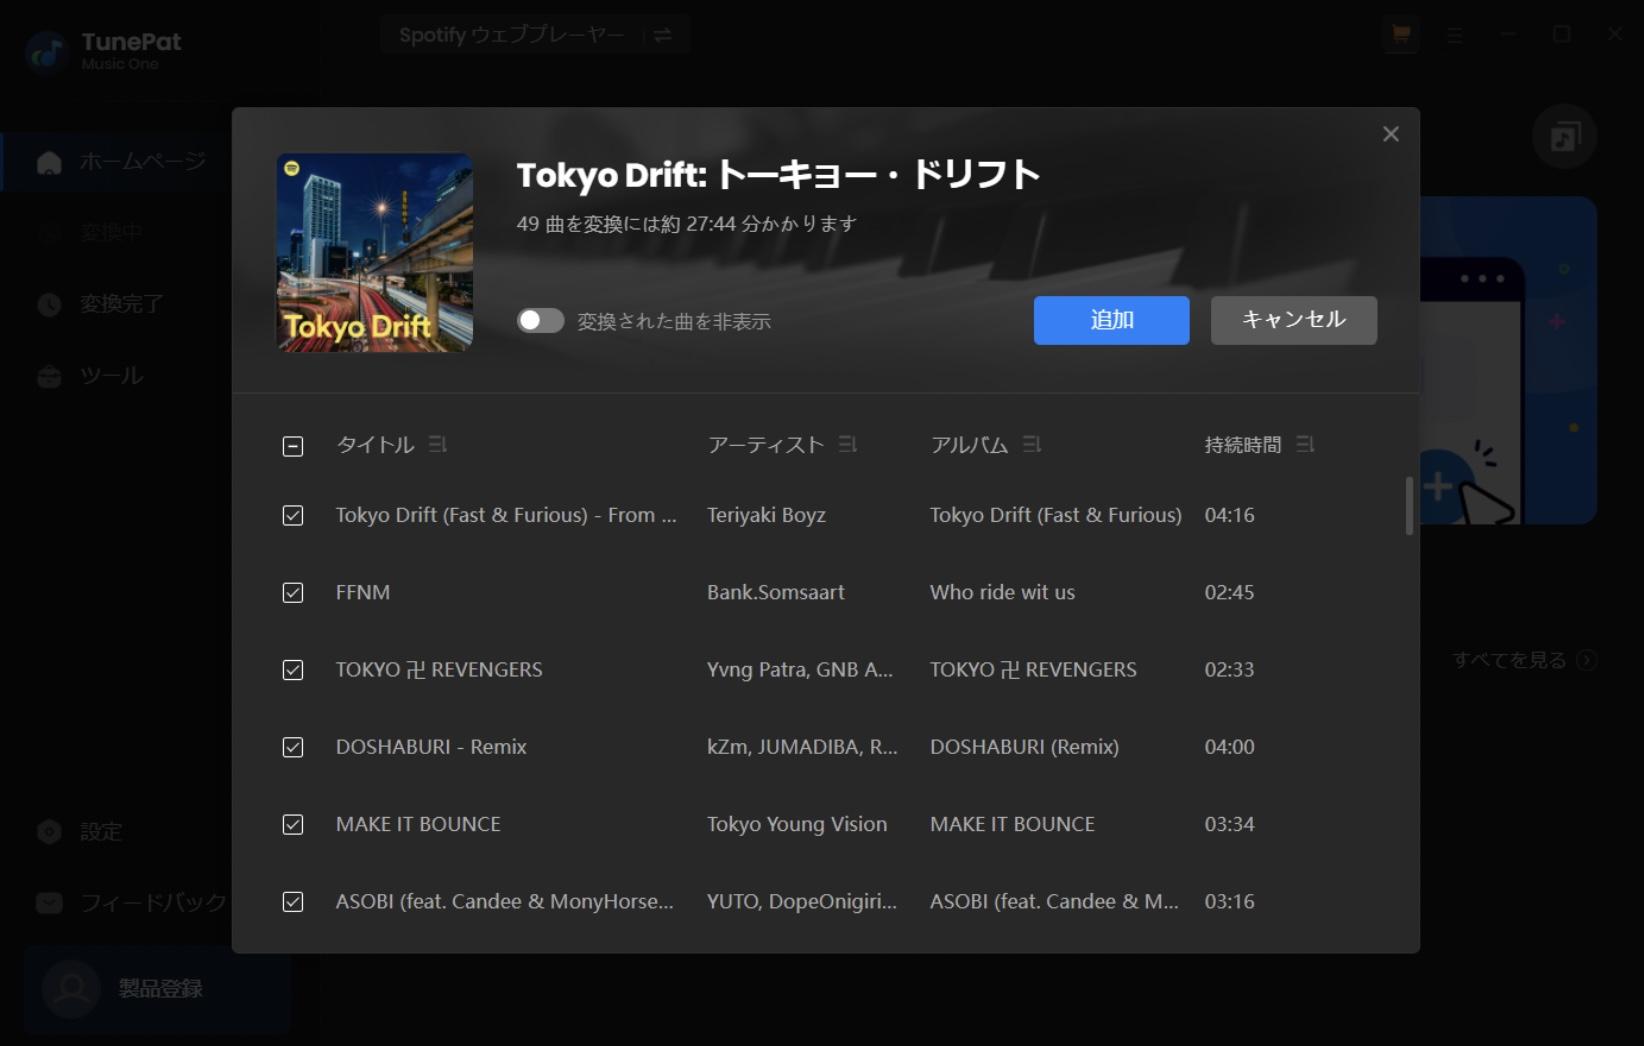This screenshot has width=1644, height=1046.
Task: Click the MAKE IT BOUNCE album name
Action: pos(1012,824)
